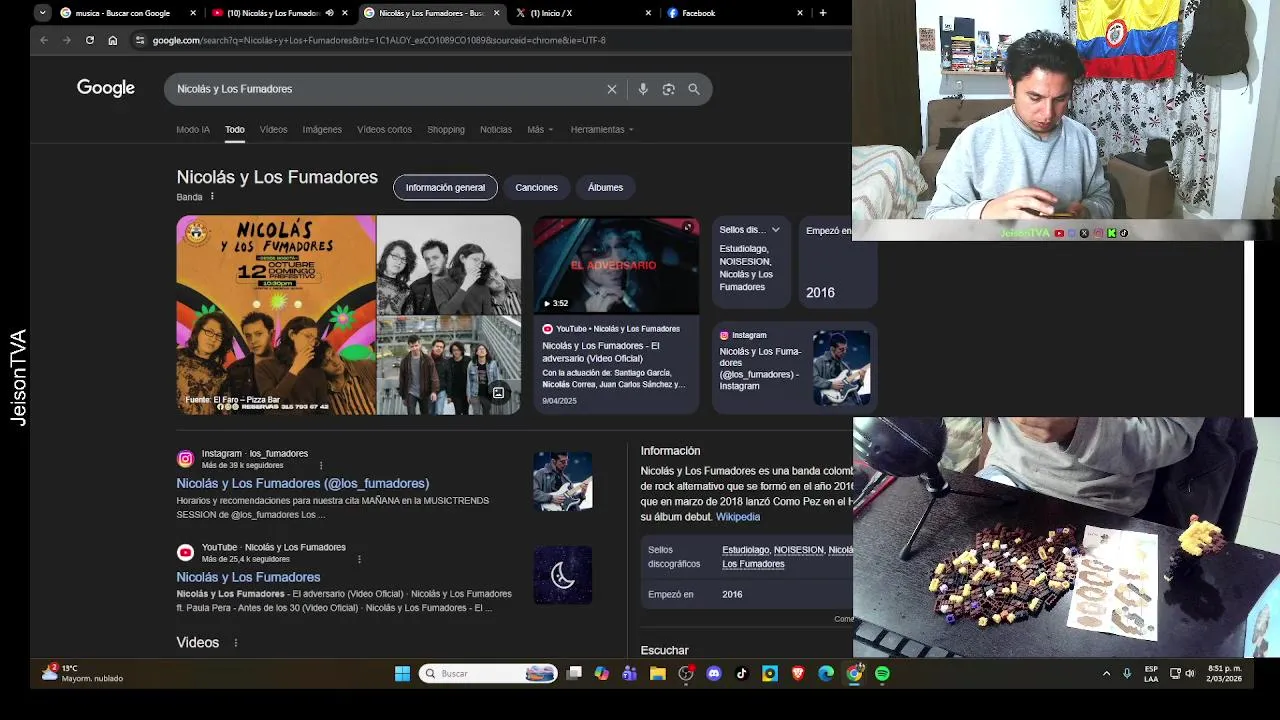This screenshot has height=720, width=1280.
Task: Expand the Herramientas dropdown
Action: tap(602, 129)
